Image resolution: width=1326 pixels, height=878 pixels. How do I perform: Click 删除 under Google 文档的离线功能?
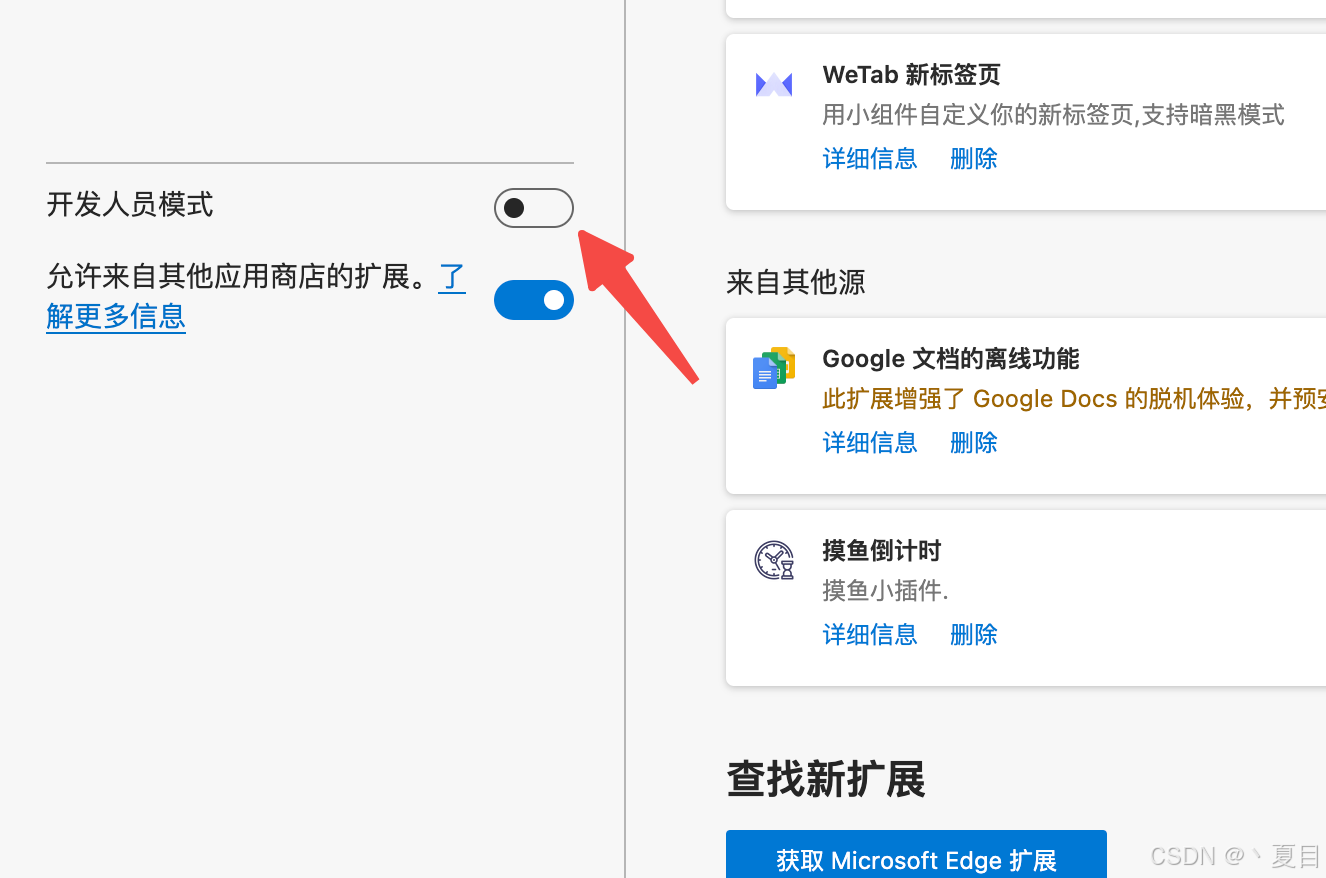click(974, 442)
